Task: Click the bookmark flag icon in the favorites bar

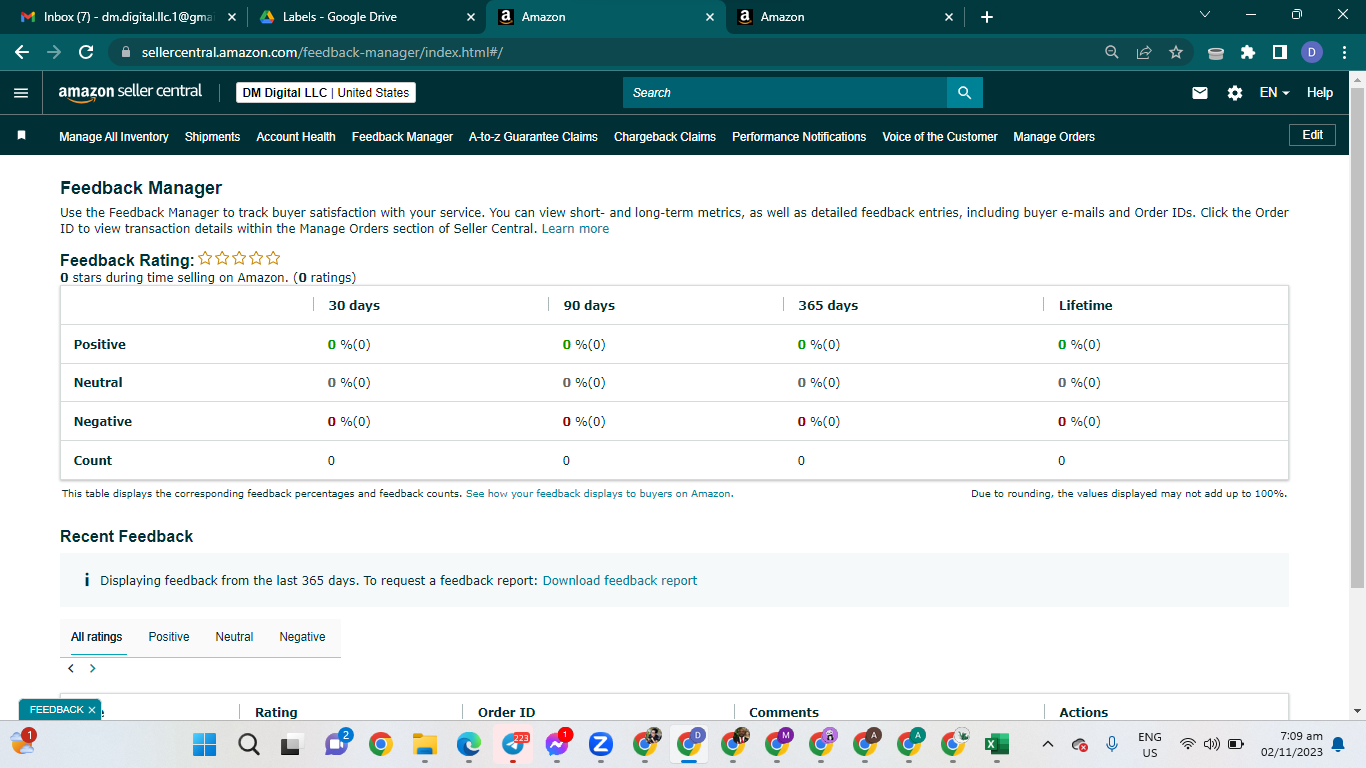Action: coord(21,135)
